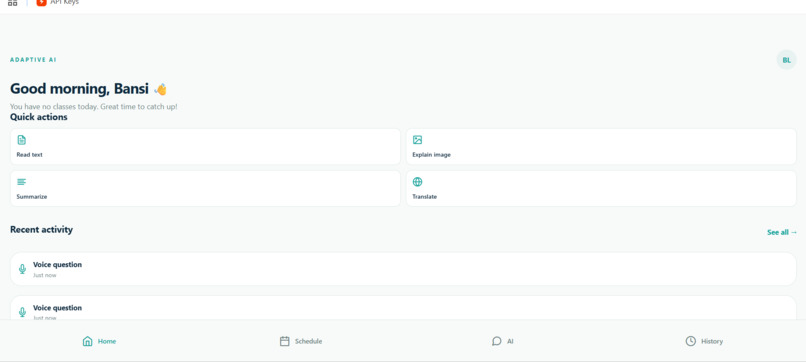Click the Recent activity heading
This screenshot has width=806, height=362.
tap(42, 229)
